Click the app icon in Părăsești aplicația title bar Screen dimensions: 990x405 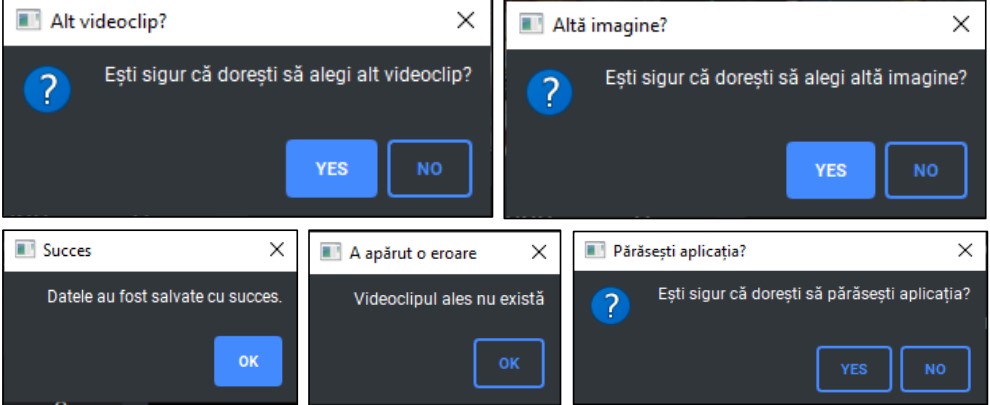594,250
